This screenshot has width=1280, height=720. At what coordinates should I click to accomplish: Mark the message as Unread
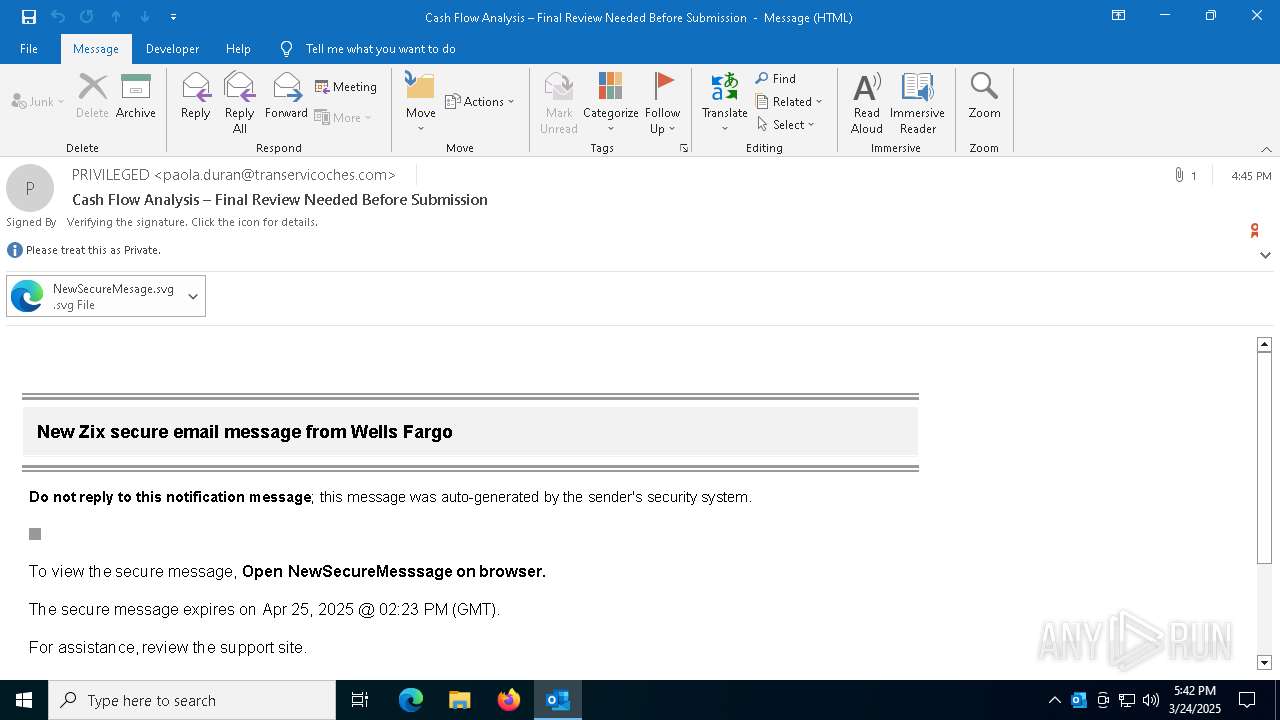pyautogui.click(x=558, y=103)
